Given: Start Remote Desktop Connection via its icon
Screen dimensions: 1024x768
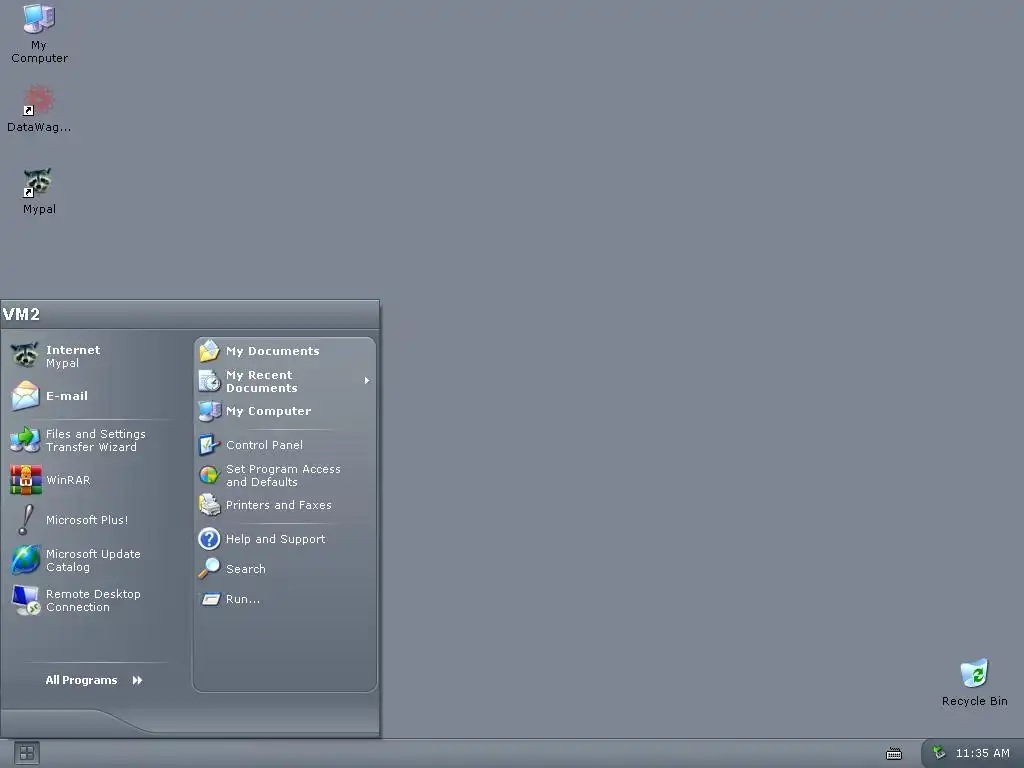Looking at the screenshot, I should pyautogui.click(x=25, y=600).
